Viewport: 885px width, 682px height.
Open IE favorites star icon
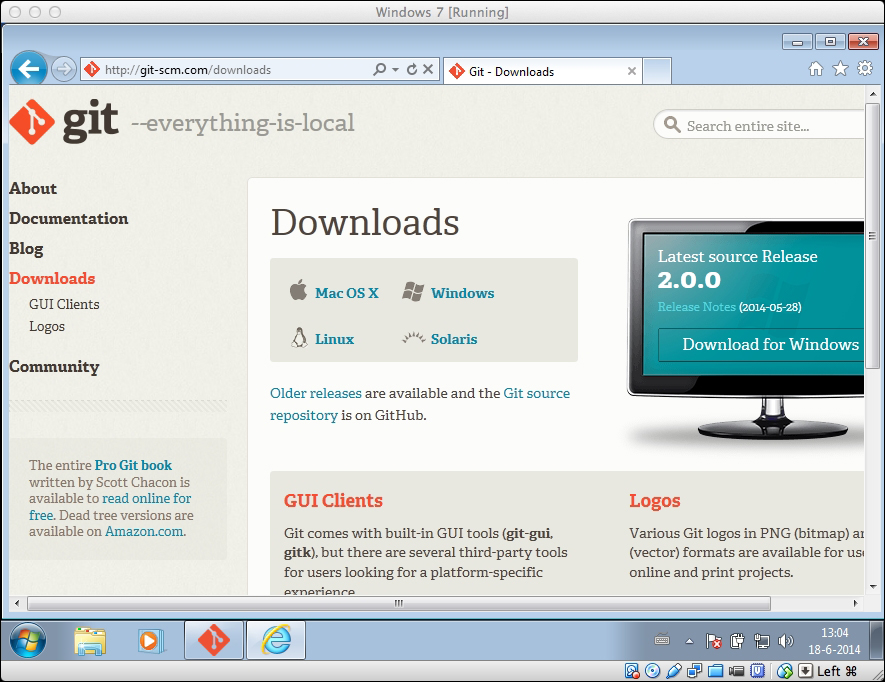(840, 69)
